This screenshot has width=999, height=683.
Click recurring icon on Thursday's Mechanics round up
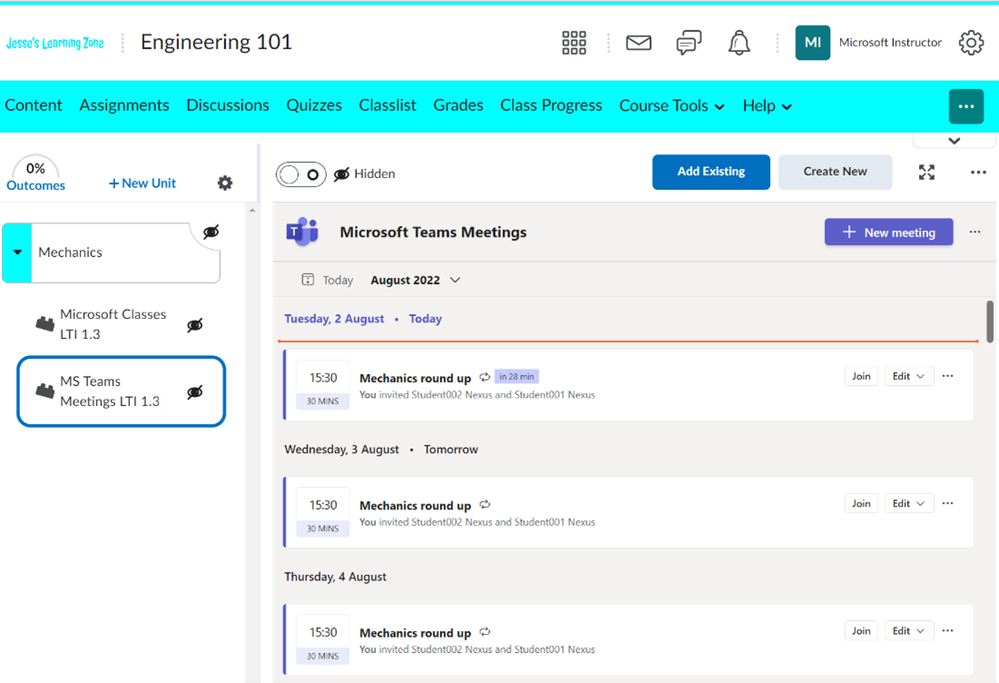point(485,631)
